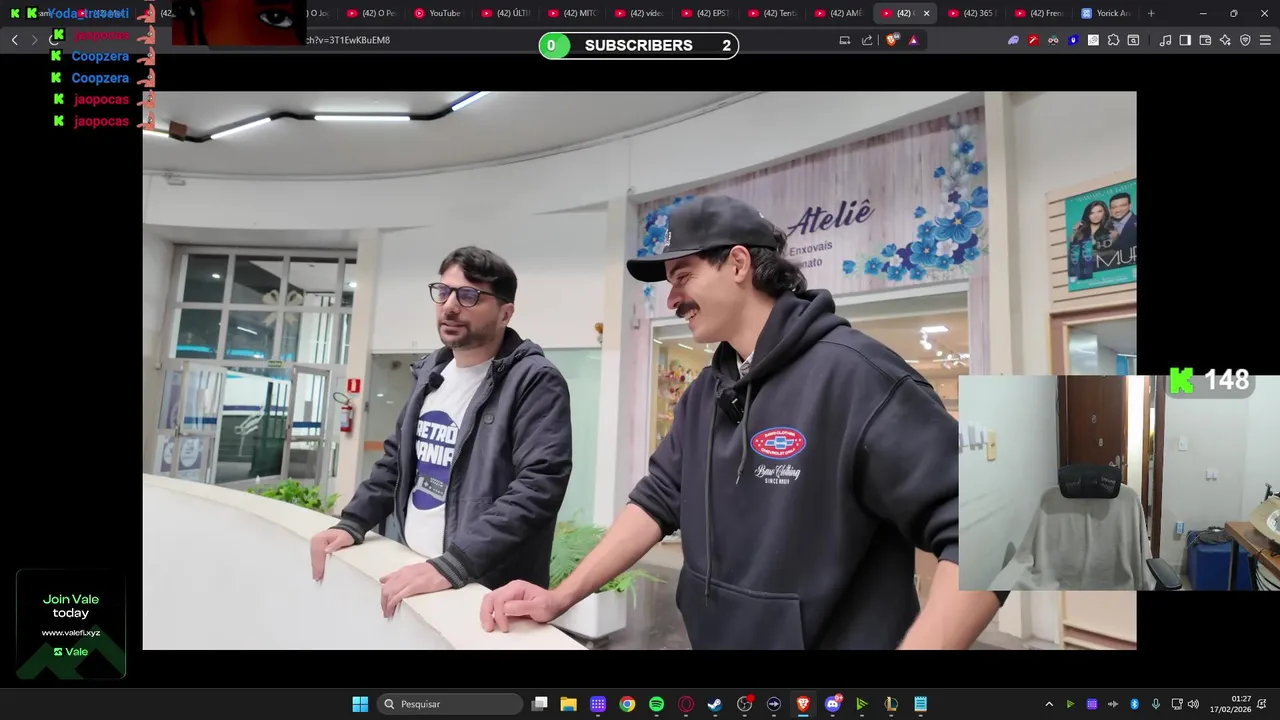This screenshot has width=1280, height=720.
Task: Open the Brave Rewards triangle icon
Action: [913, 40]
